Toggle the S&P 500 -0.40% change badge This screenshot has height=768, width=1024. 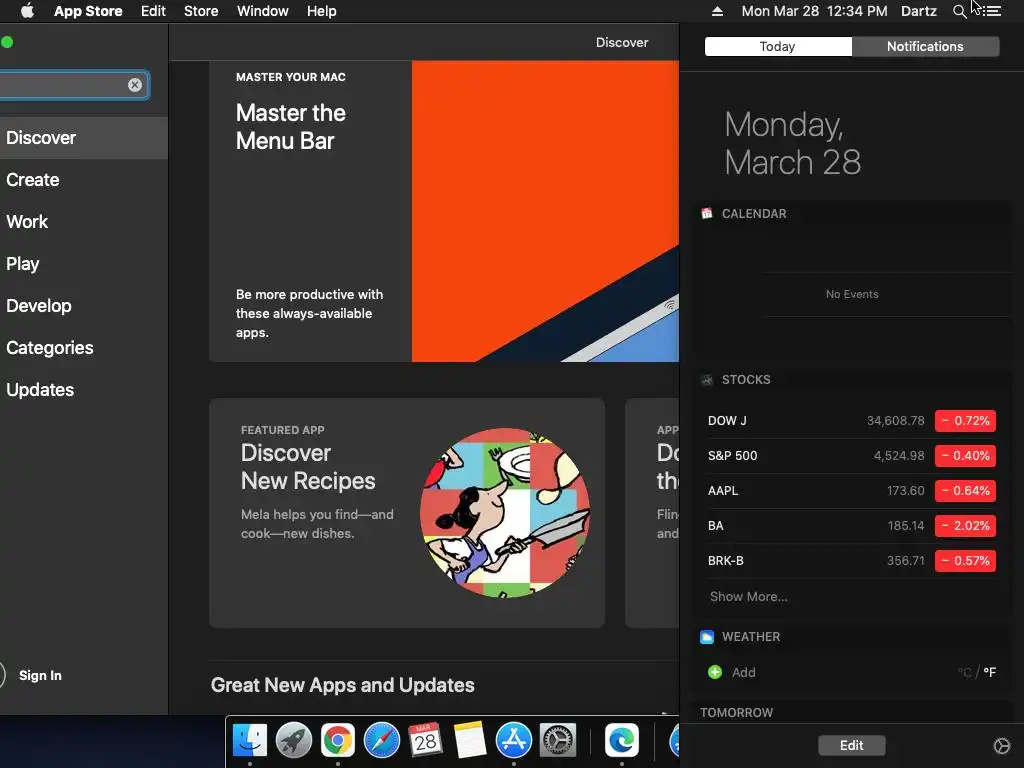point(965,456)
